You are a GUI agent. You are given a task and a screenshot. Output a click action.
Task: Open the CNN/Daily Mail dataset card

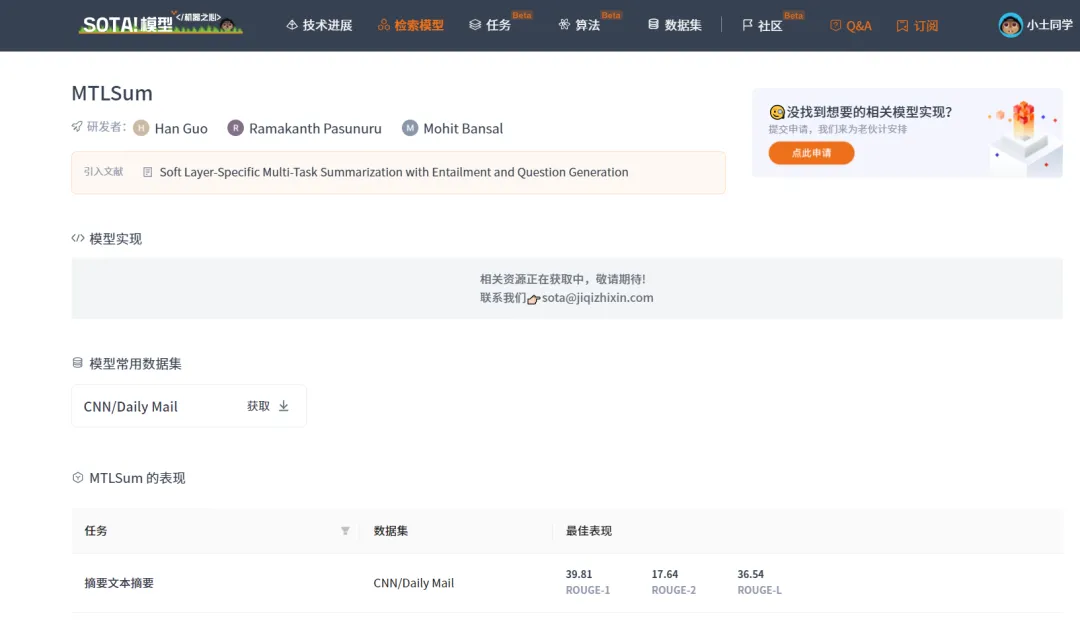click(x=189, y=406)
